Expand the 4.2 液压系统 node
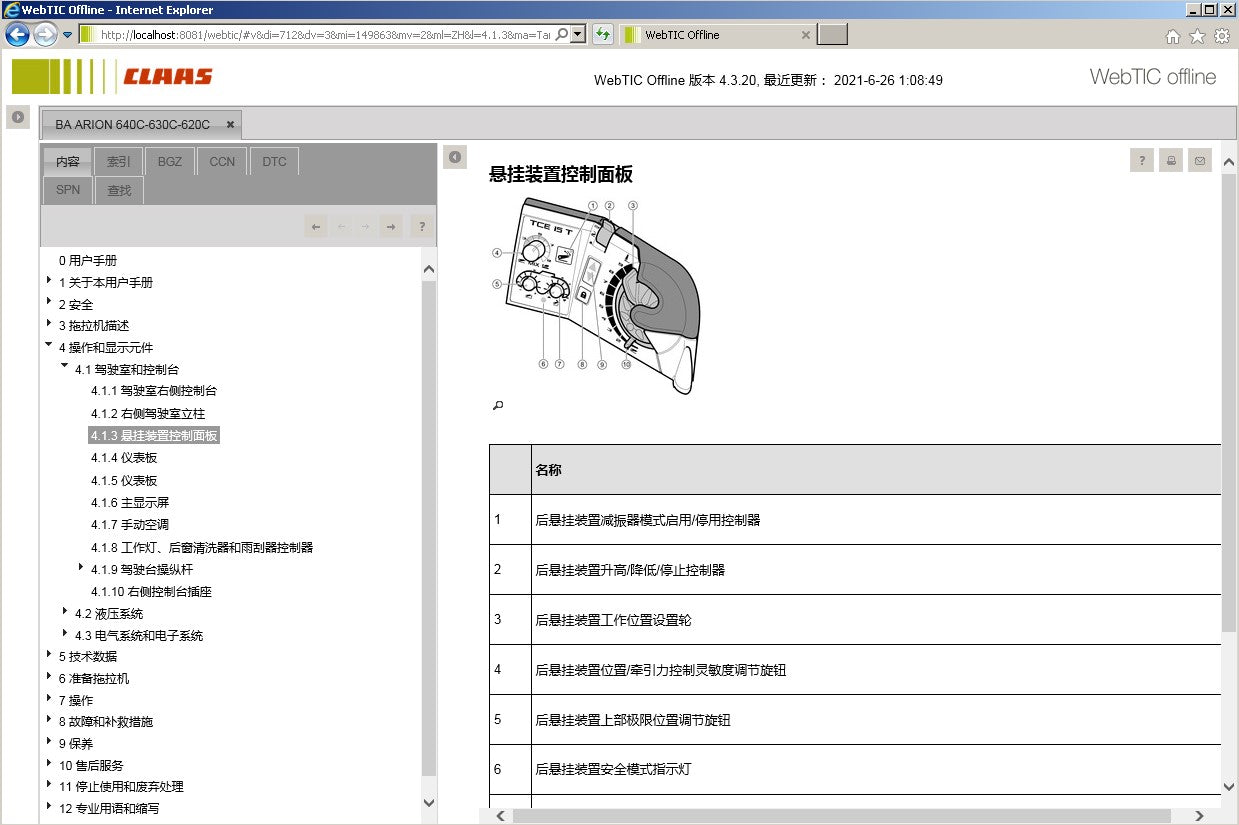 [65, 612]
